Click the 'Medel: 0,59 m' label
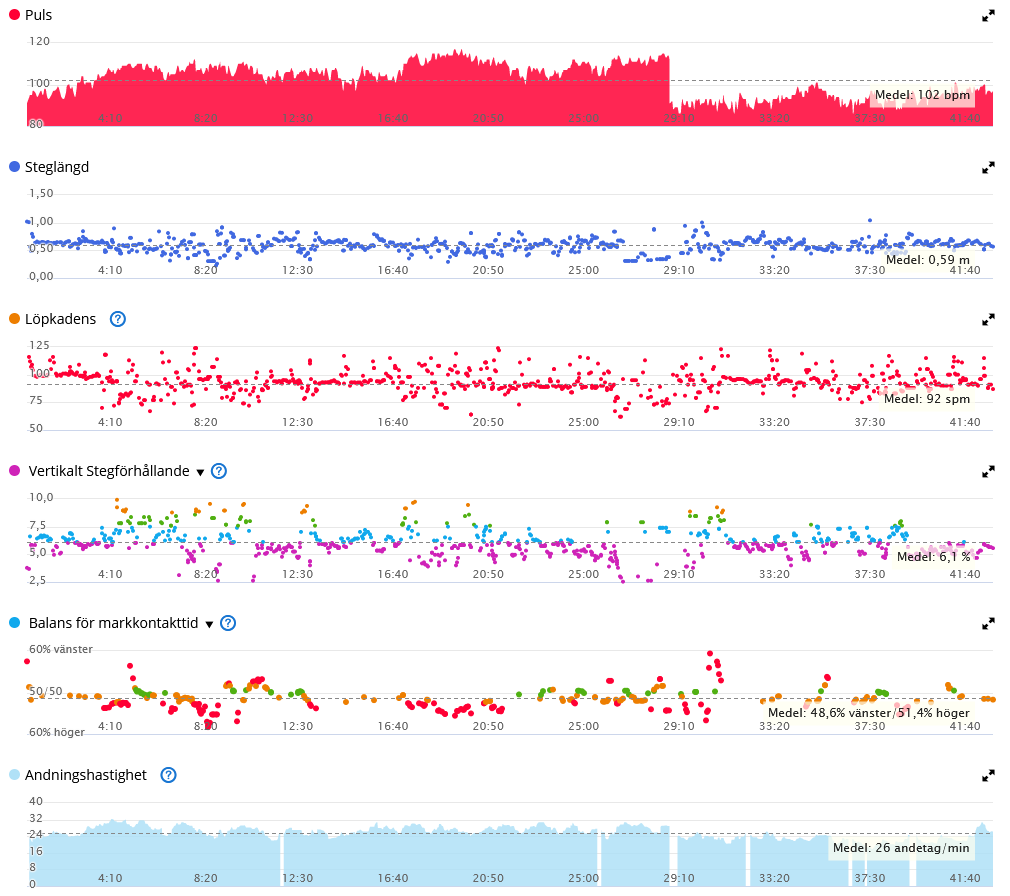Screen dimensions: 1010x896 tap(928, 260)
